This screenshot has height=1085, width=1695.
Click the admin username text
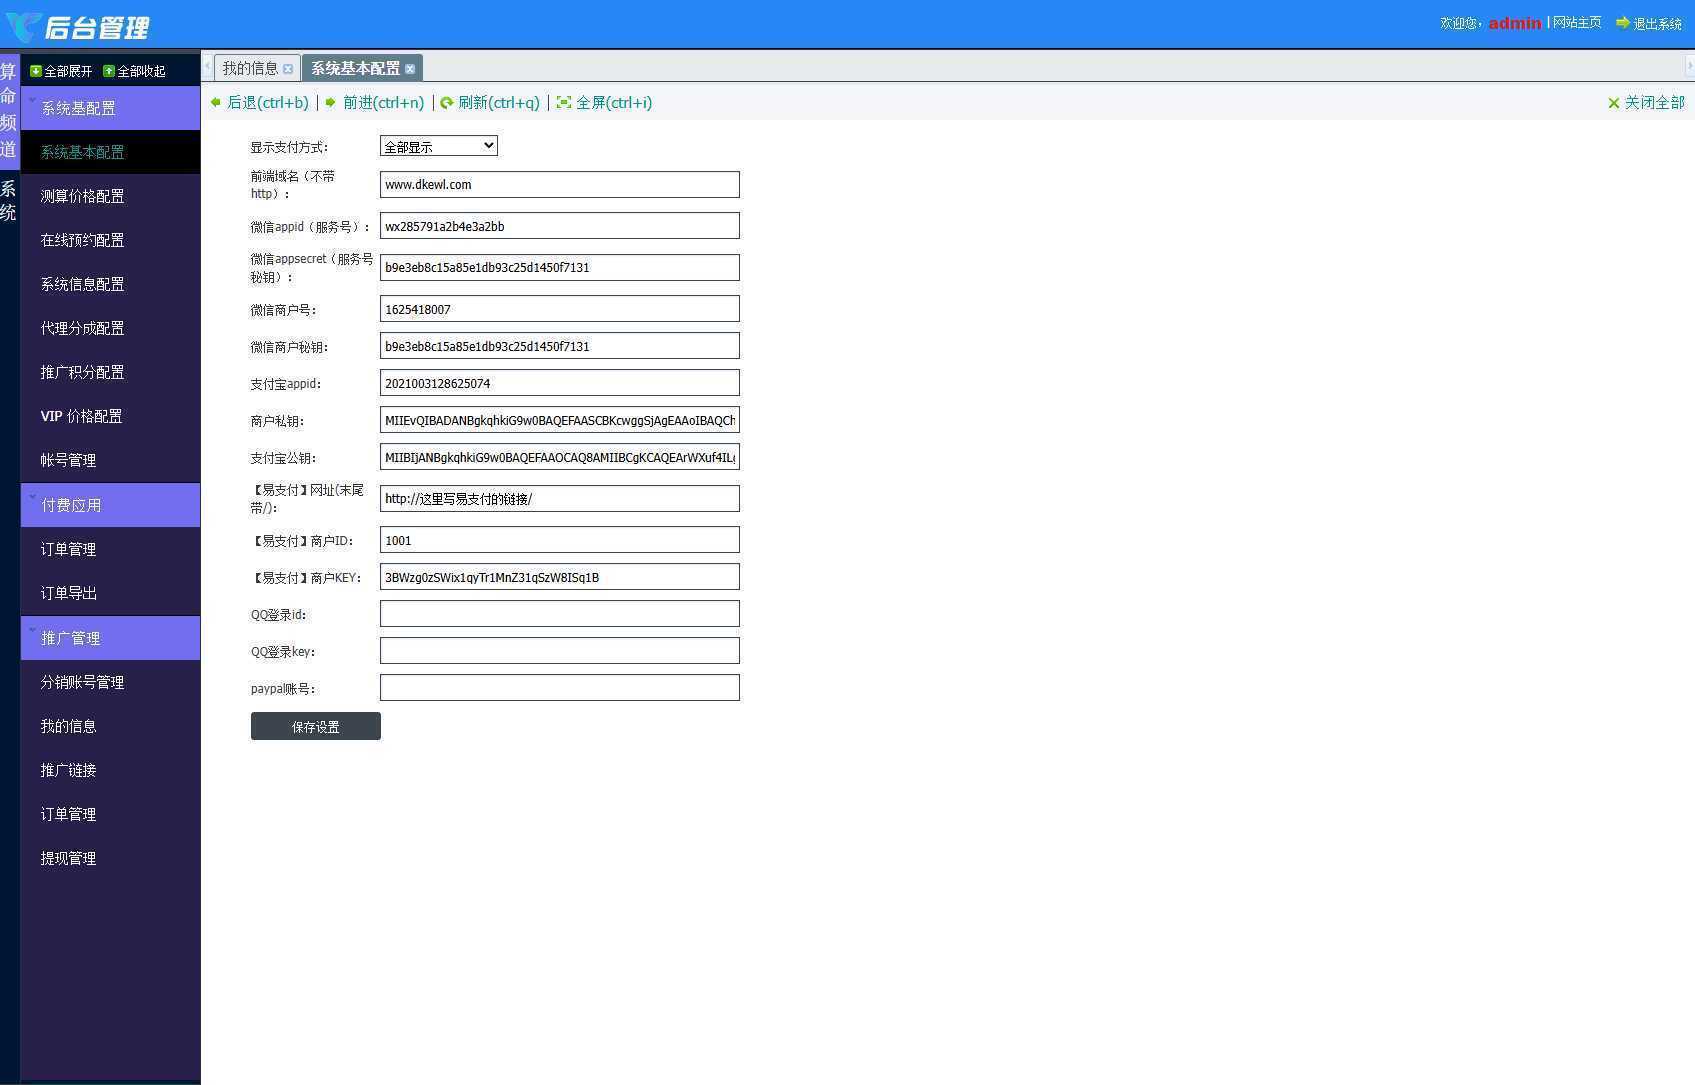coord(1515,23)
